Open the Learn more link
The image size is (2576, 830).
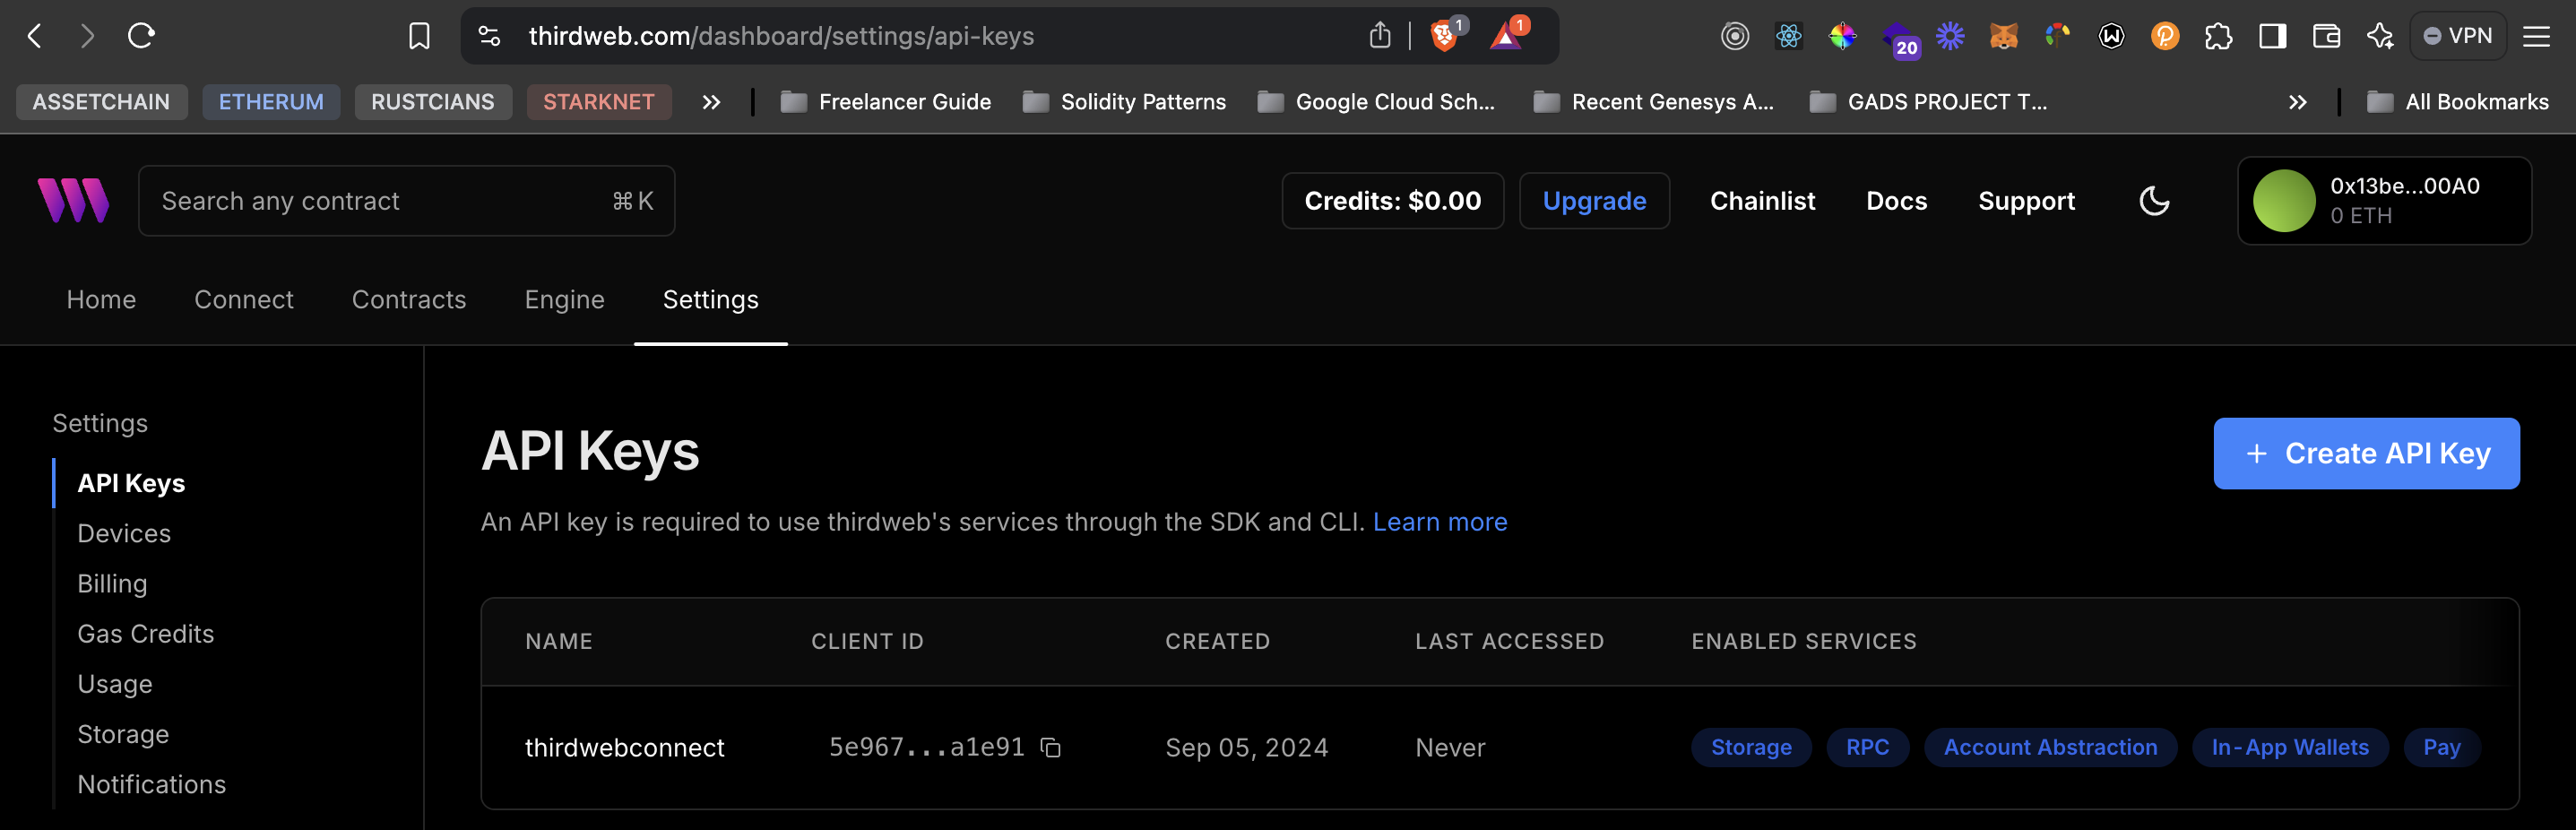coord(1440,522)
